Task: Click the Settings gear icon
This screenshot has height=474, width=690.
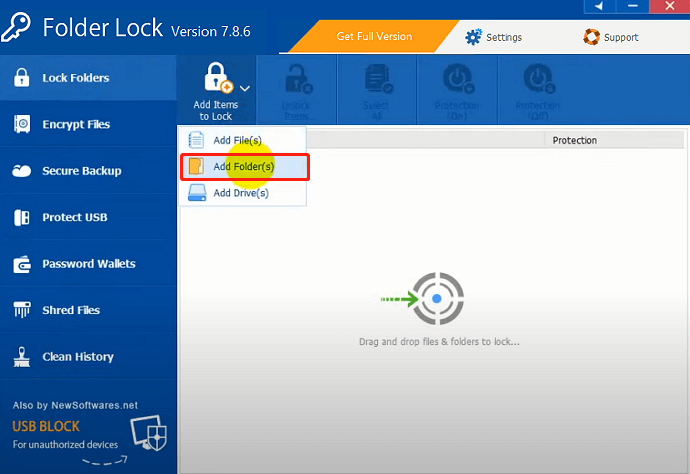Action: click(x=473, y=37)
